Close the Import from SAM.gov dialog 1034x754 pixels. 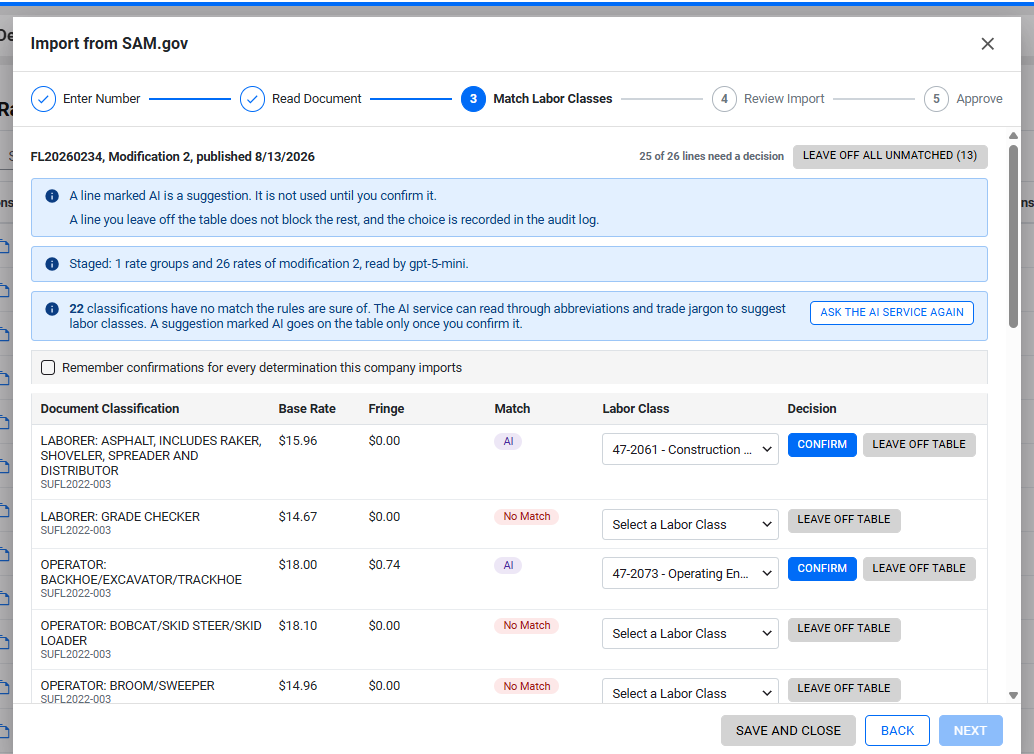(x=987, y=44)
